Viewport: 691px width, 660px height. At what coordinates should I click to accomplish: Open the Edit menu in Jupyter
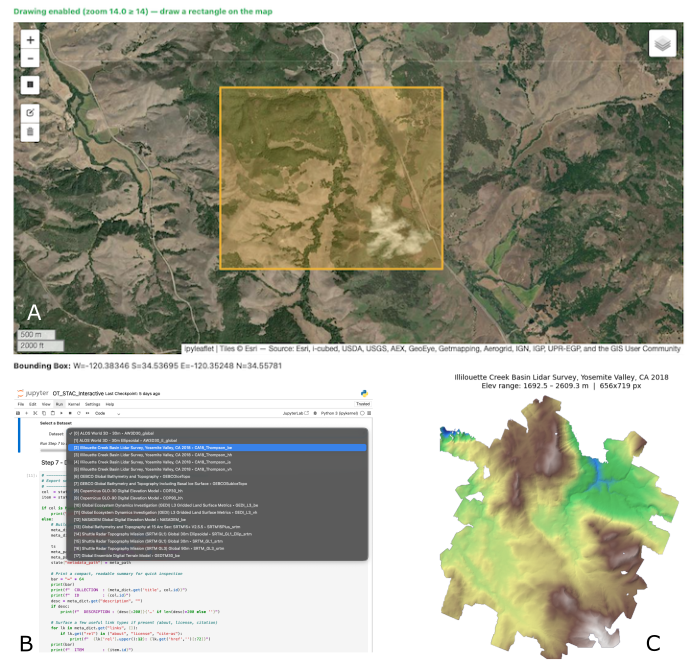pos(33,404)
